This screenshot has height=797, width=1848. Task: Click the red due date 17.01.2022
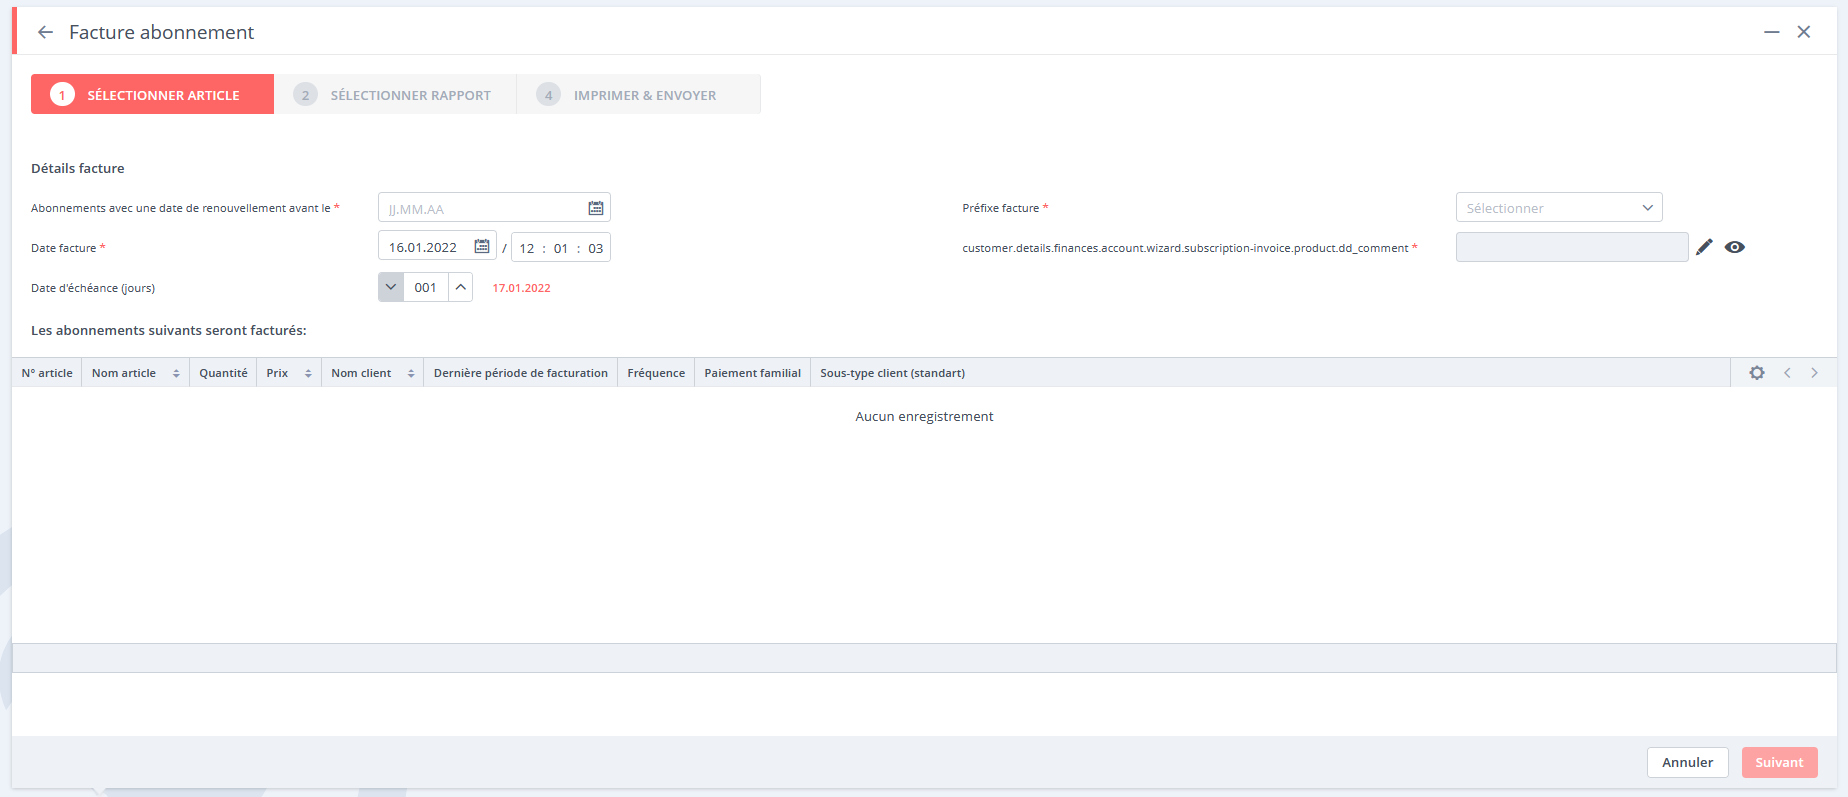click(x=521, y=288)
